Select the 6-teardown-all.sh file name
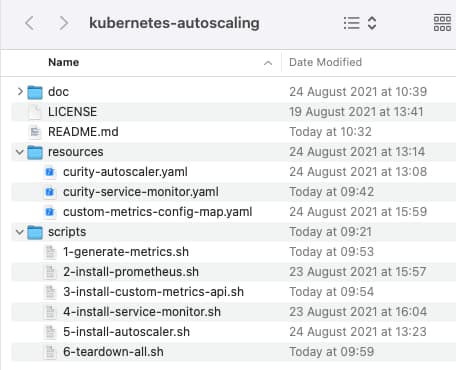The image size is (456, 370). pyautogui.click(x=113, y=352)
